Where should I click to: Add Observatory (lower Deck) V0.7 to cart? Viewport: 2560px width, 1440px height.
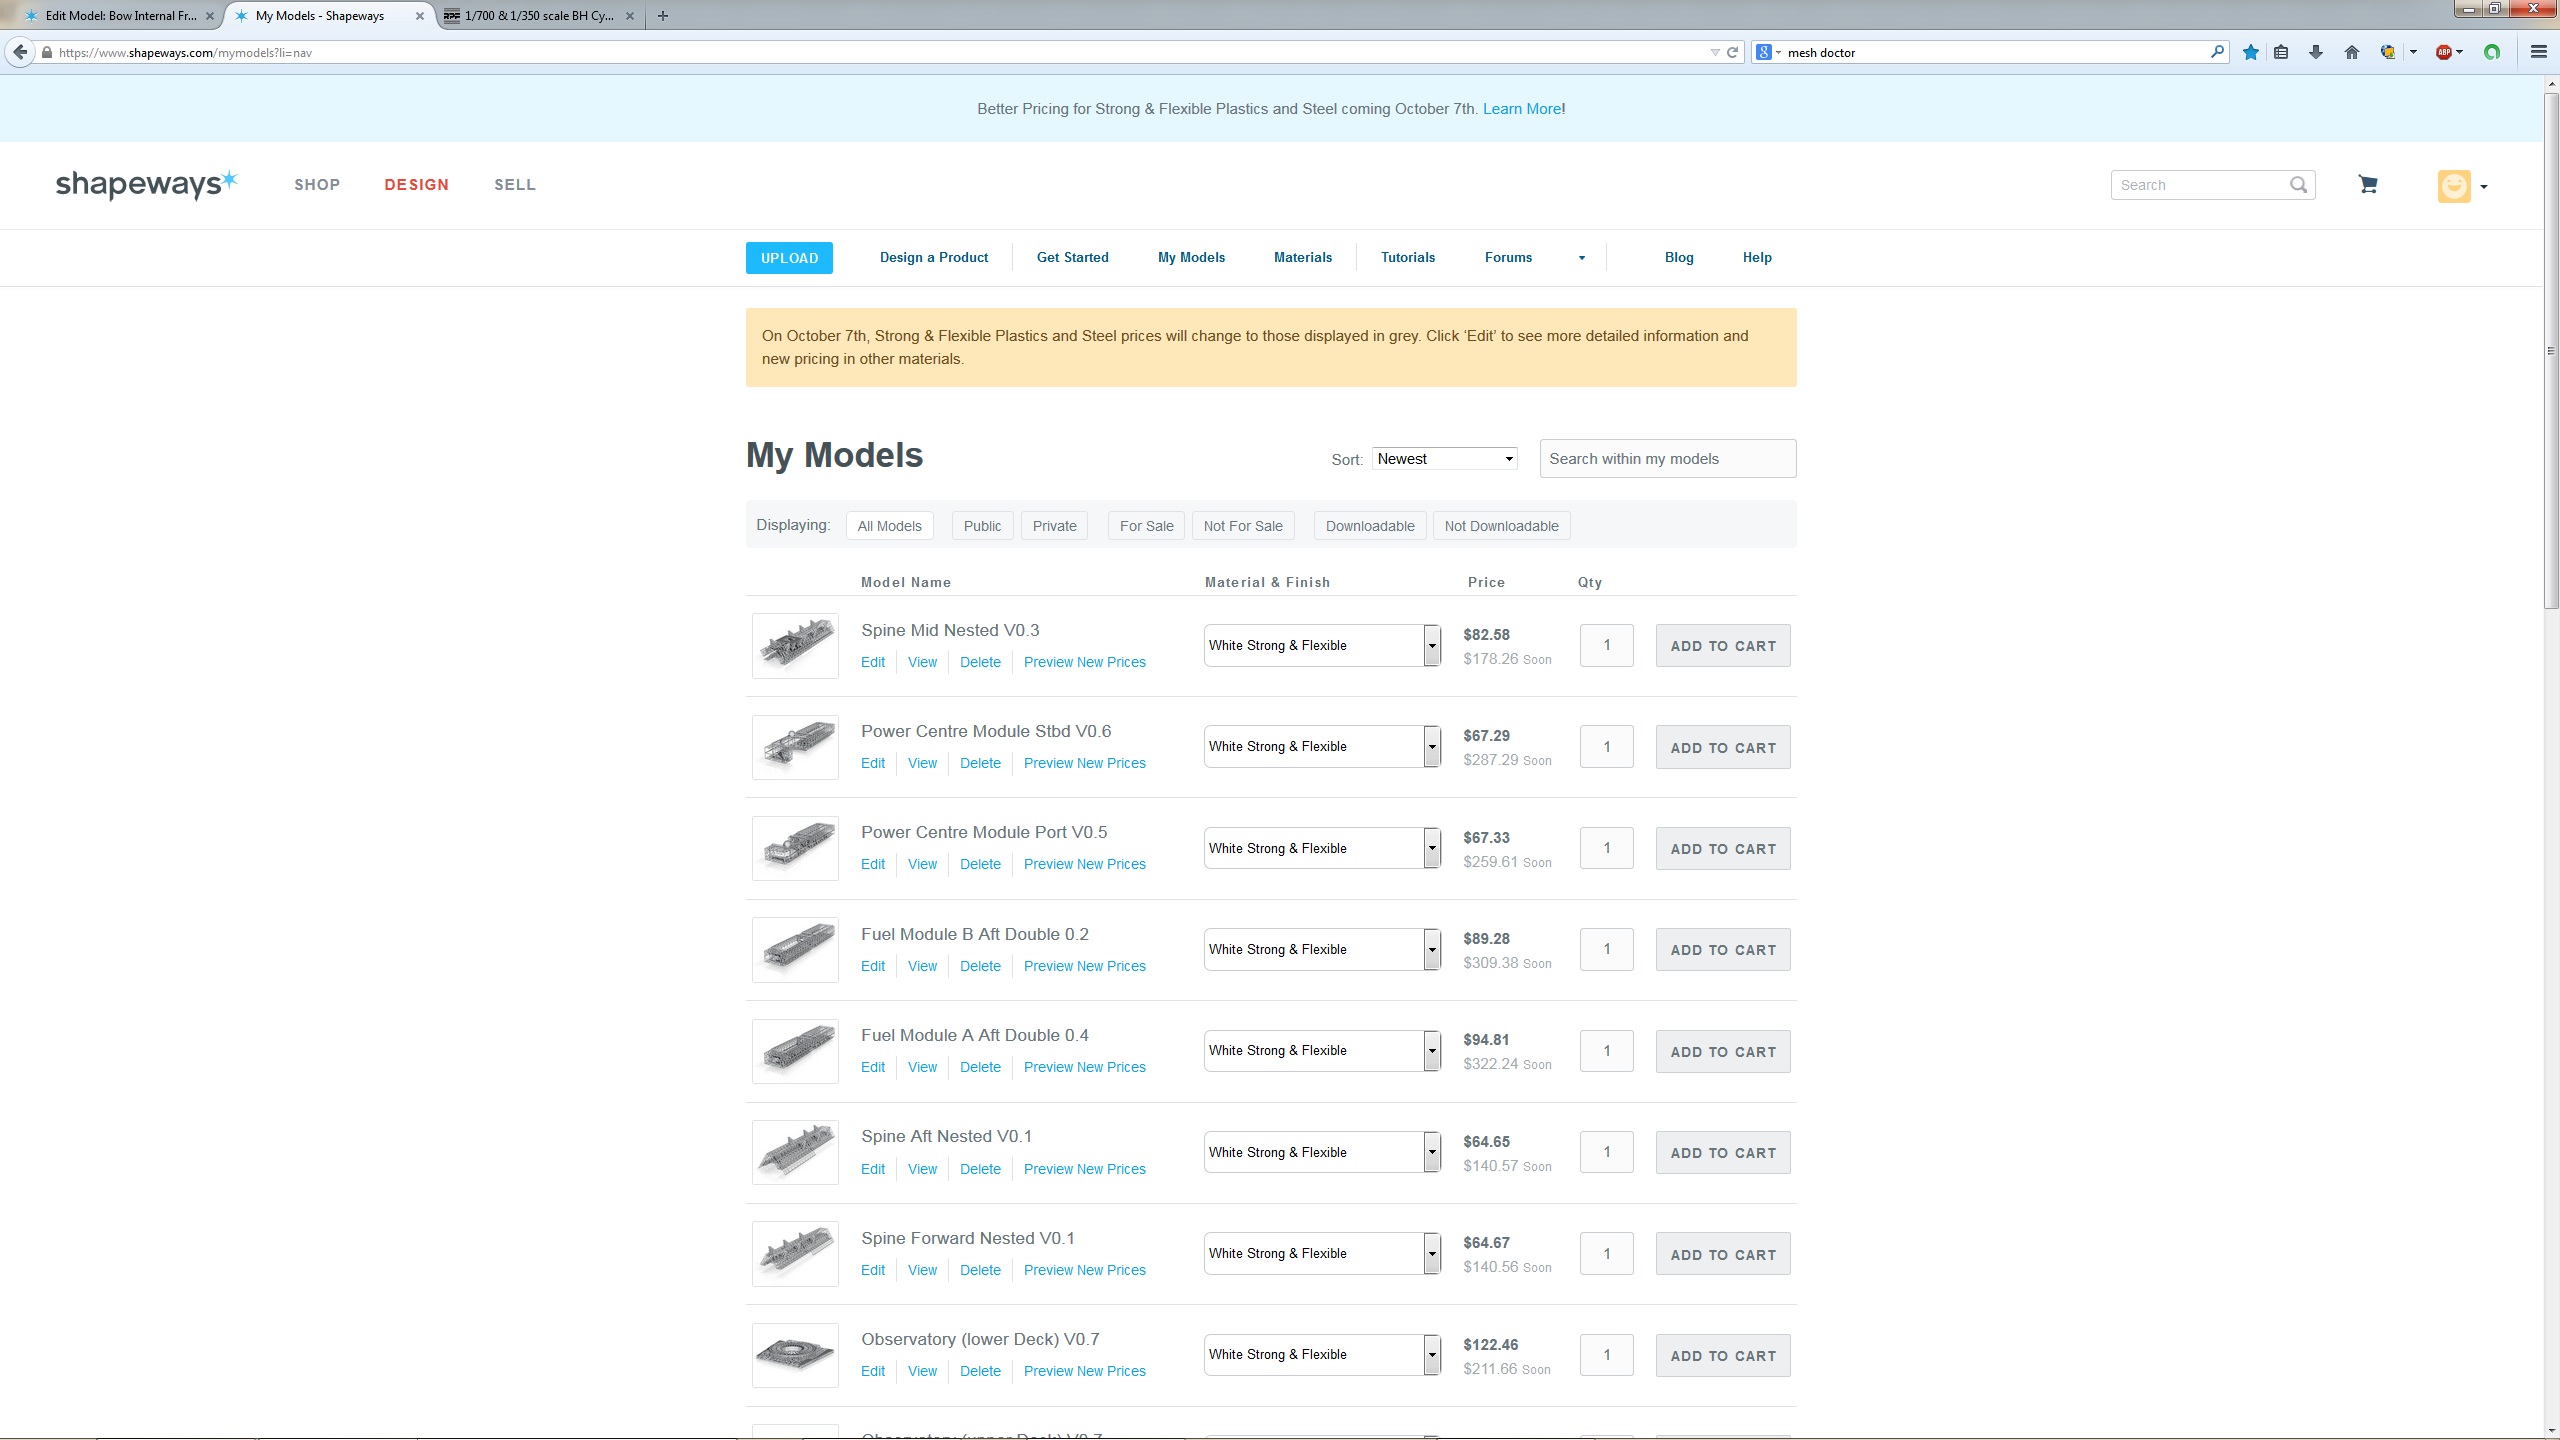click(1723, 1356)
